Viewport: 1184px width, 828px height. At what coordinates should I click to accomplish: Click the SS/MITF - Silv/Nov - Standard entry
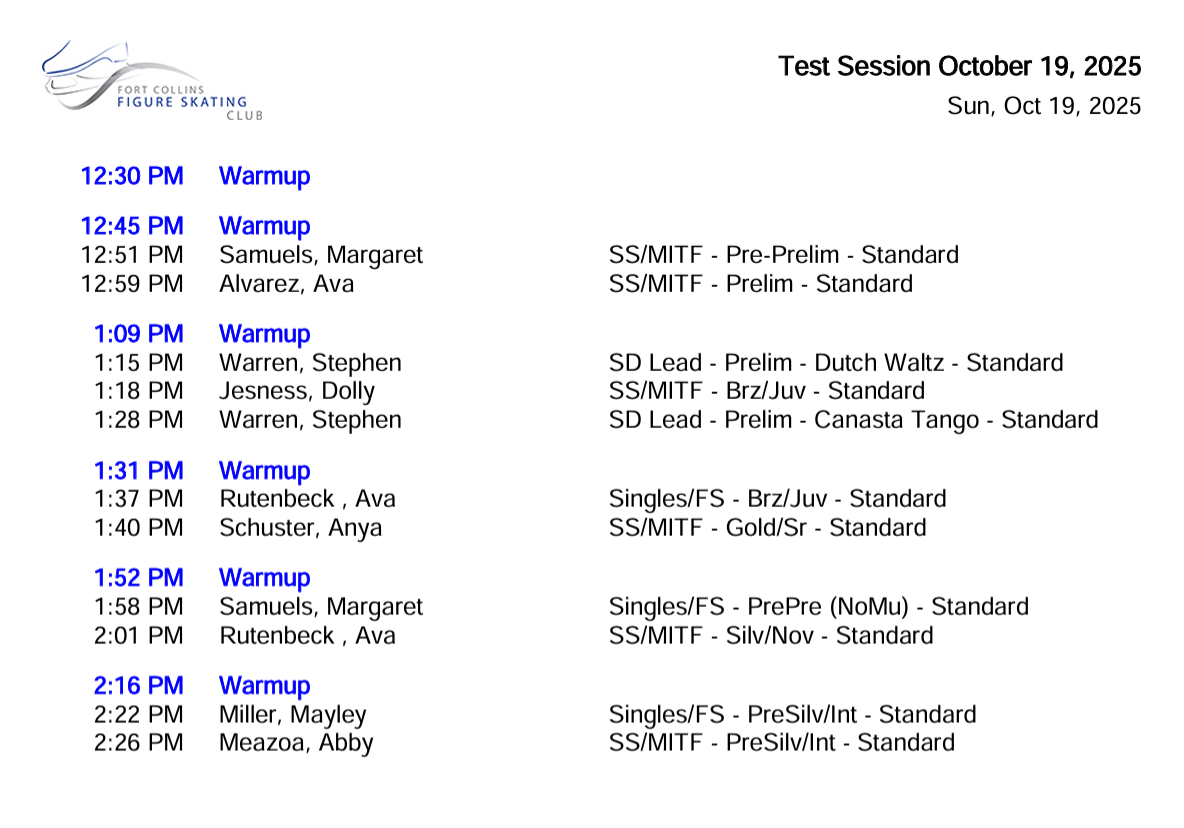[x=770, y=636]
